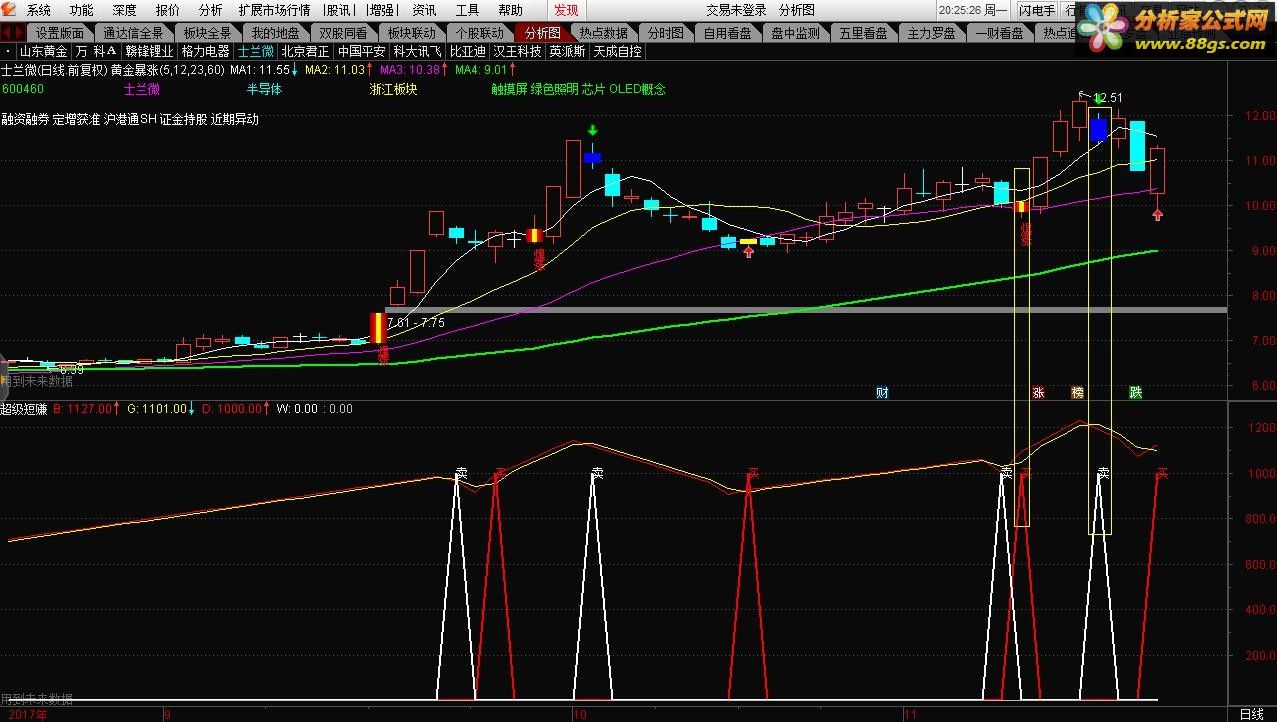Select stock tab 科大讯飞
1277x722 pixels.
tap(417, 51)
